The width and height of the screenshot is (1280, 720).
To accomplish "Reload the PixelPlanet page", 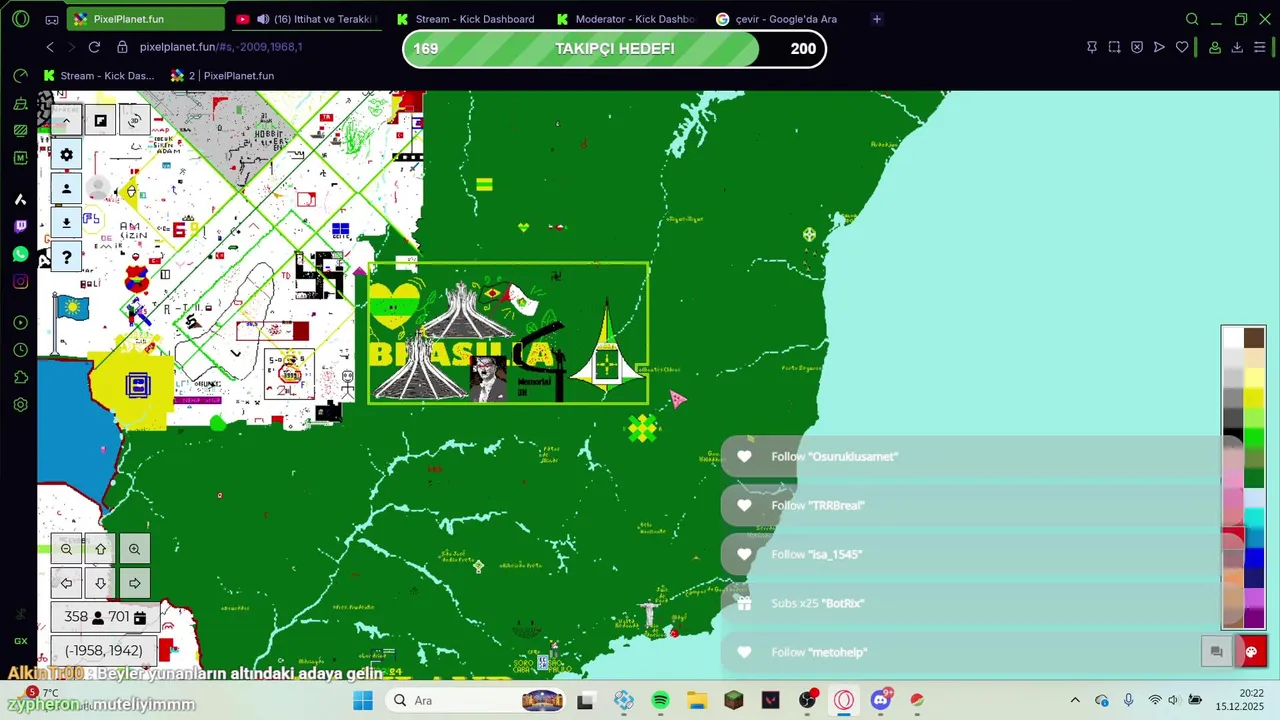I will point(94,47).
